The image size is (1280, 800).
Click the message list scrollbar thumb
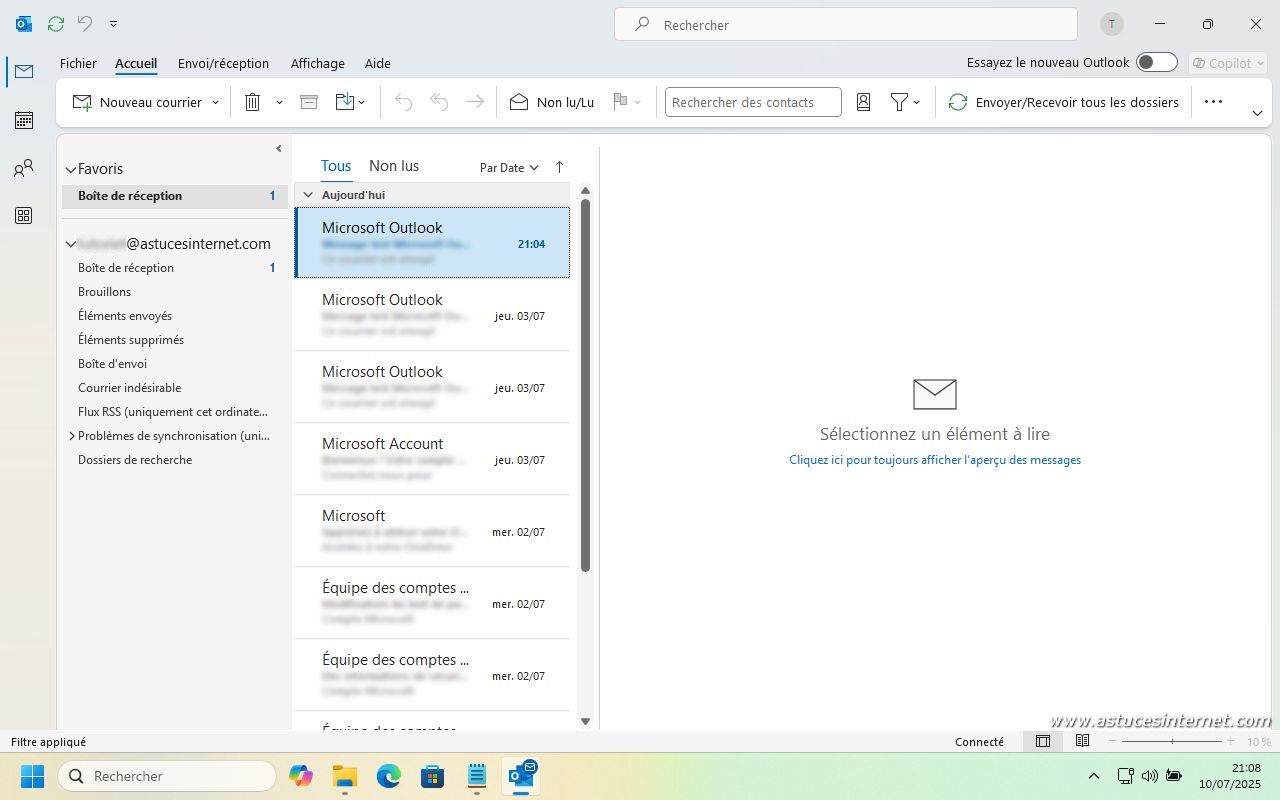pyautogui.click(x=585, y=385)
